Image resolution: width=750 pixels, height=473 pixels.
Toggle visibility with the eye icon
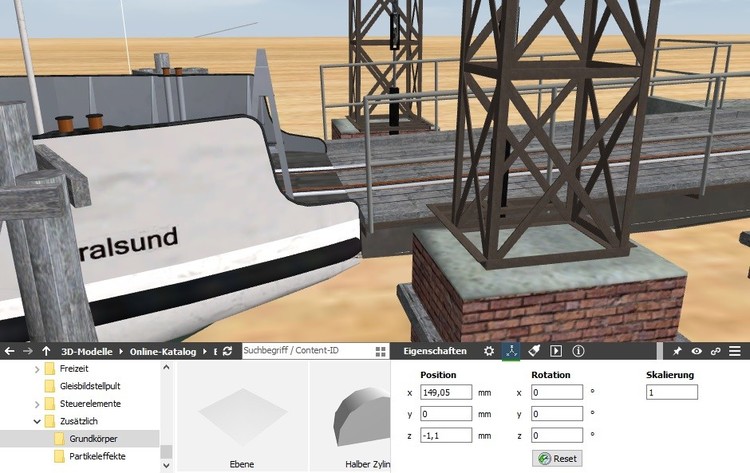[x=696, y=352]
